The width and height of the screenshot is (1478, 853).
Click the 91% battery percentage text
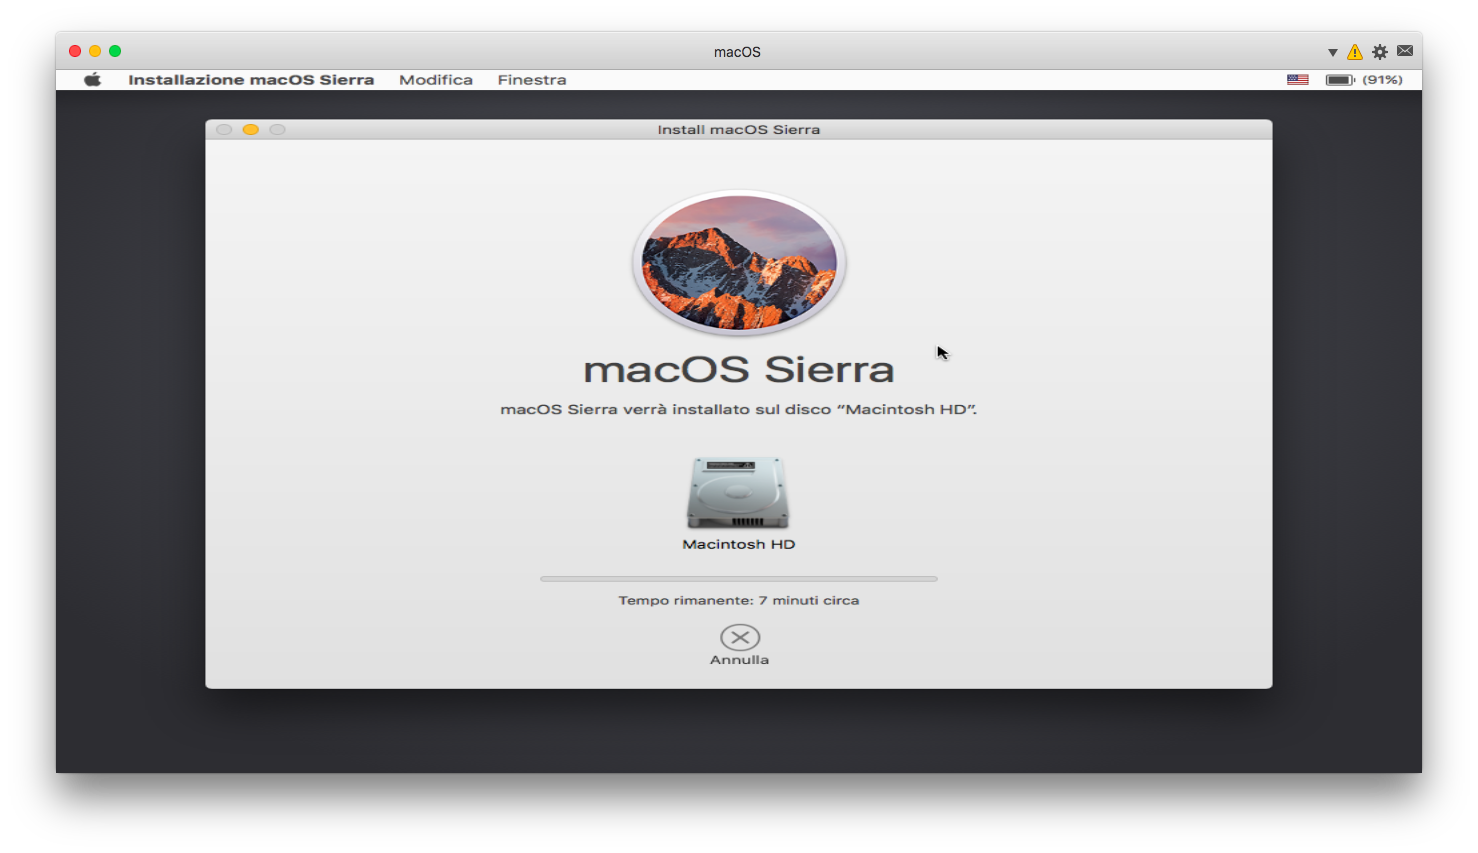[1383, 80]
